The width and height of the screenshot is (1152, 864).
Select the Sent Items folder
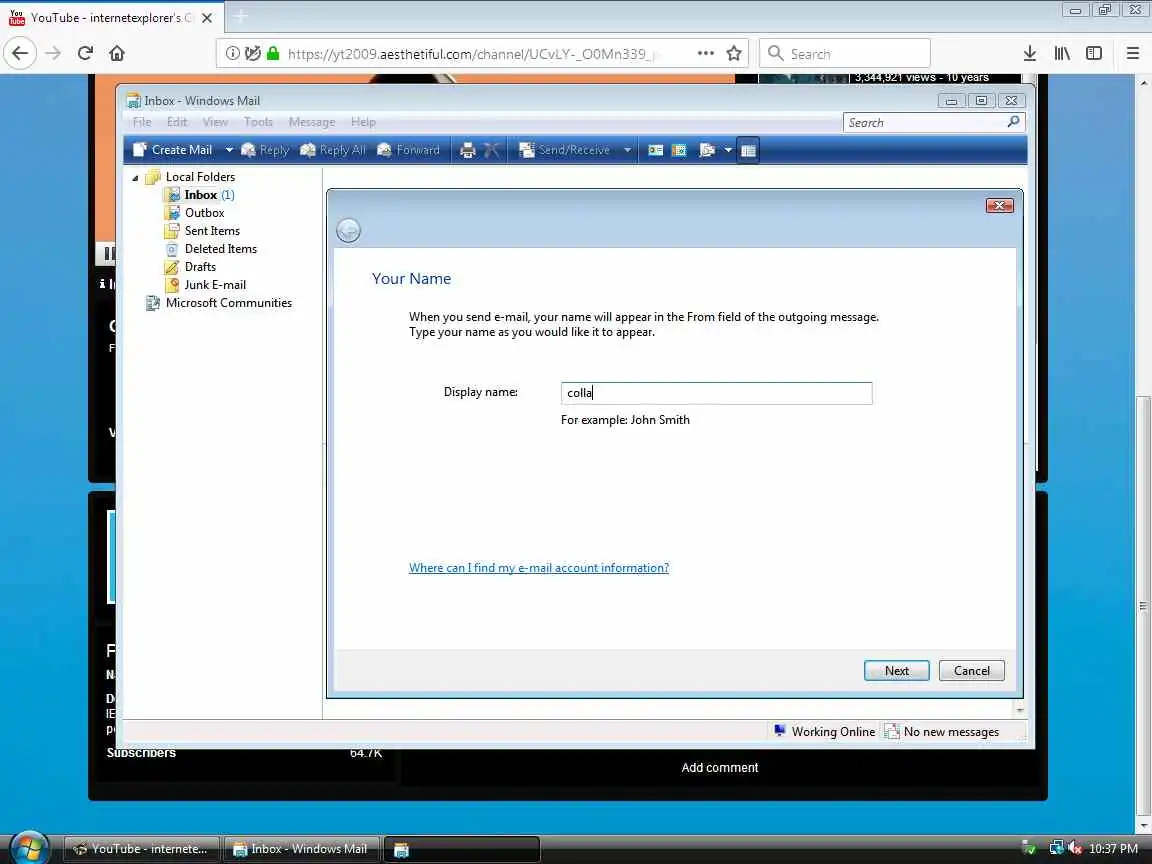pyautogui.click(x=212, y=231)
